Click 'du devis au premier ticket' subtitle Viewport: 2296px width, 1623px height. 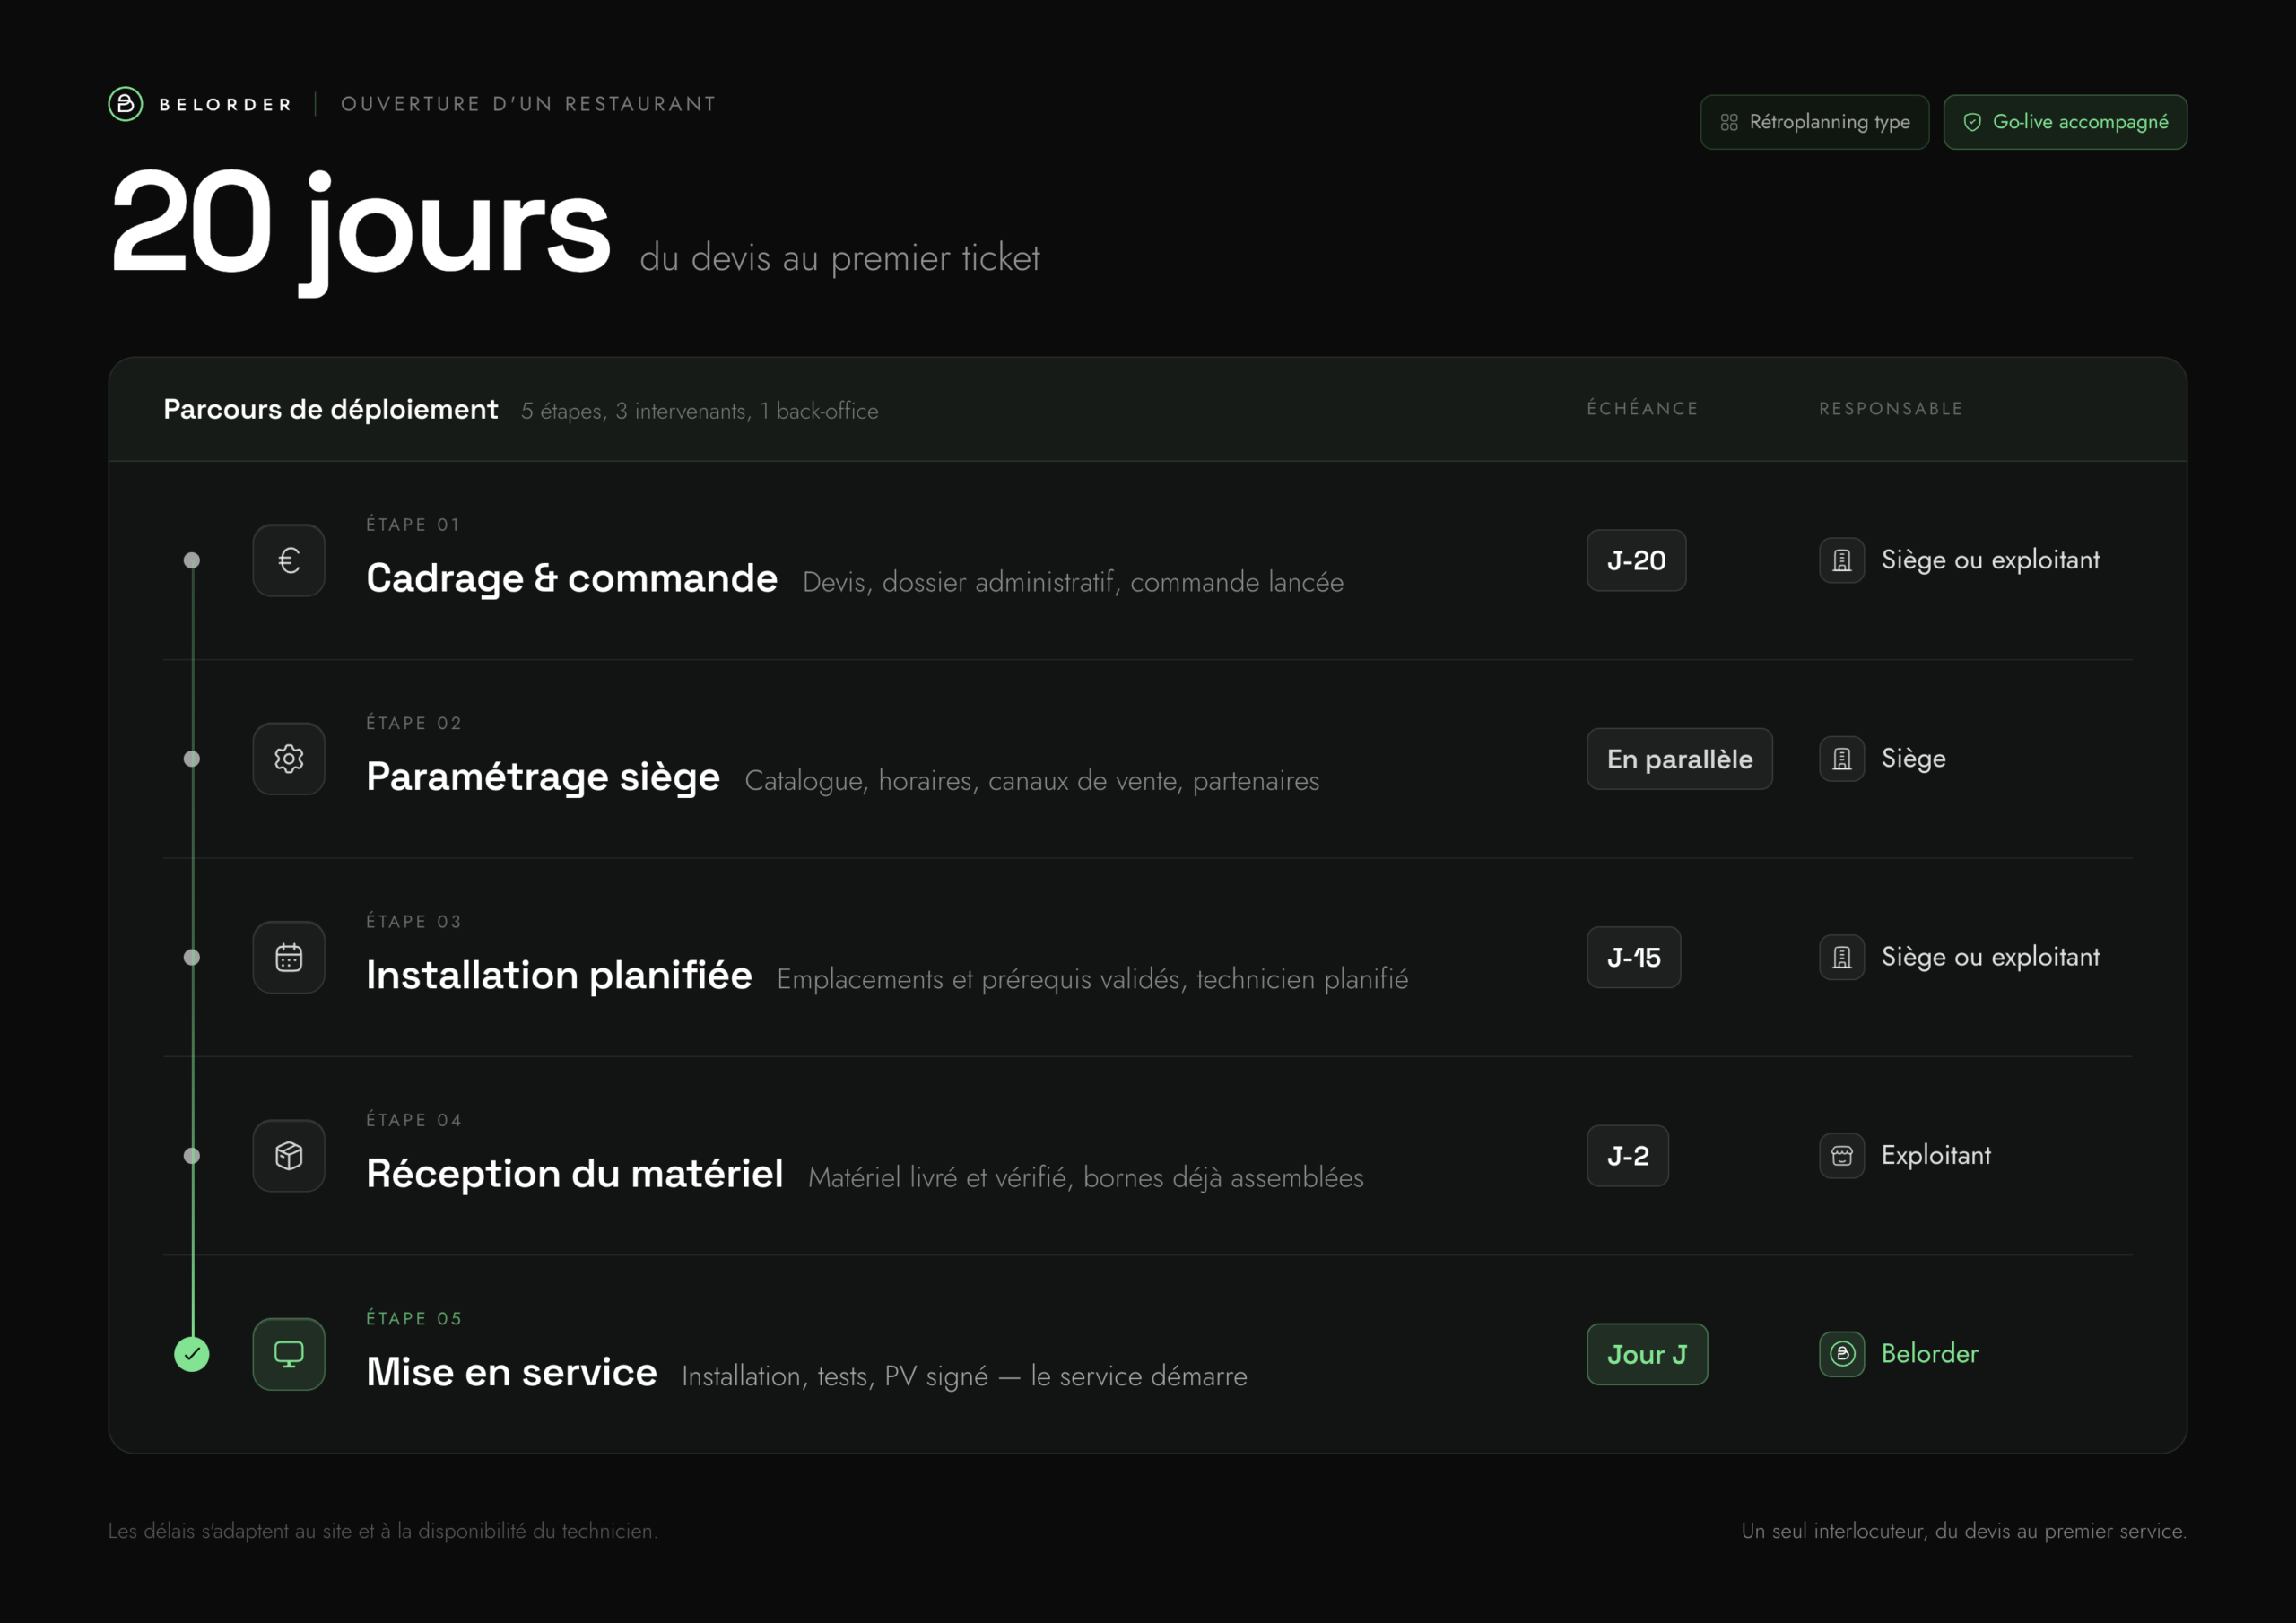(840, 258)
